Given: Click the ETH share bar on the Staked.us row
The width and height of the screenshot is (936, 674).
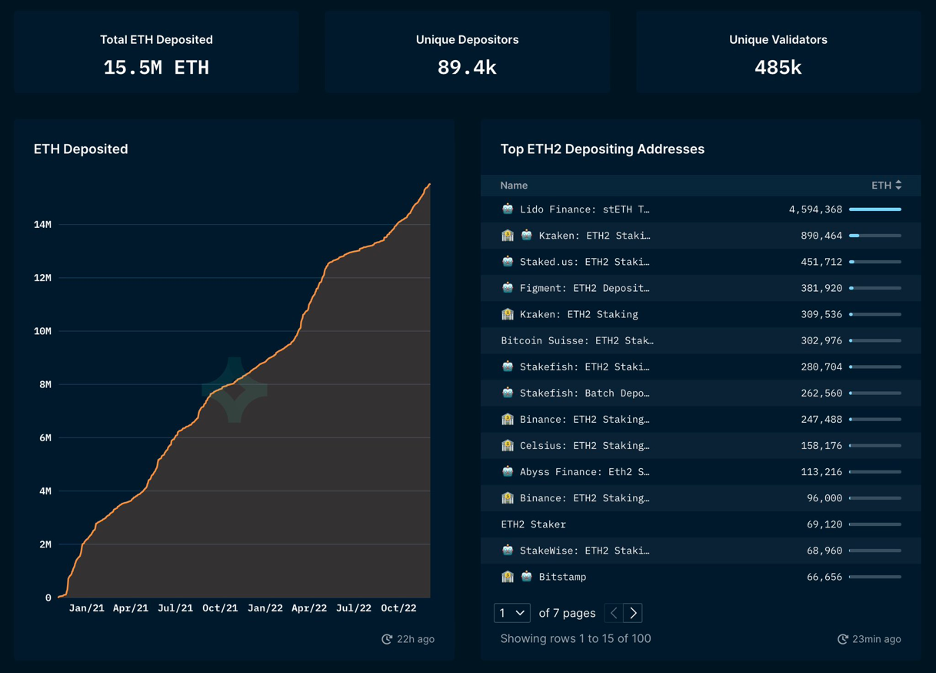Looking at the screenshot, I should tap(875, 262).
